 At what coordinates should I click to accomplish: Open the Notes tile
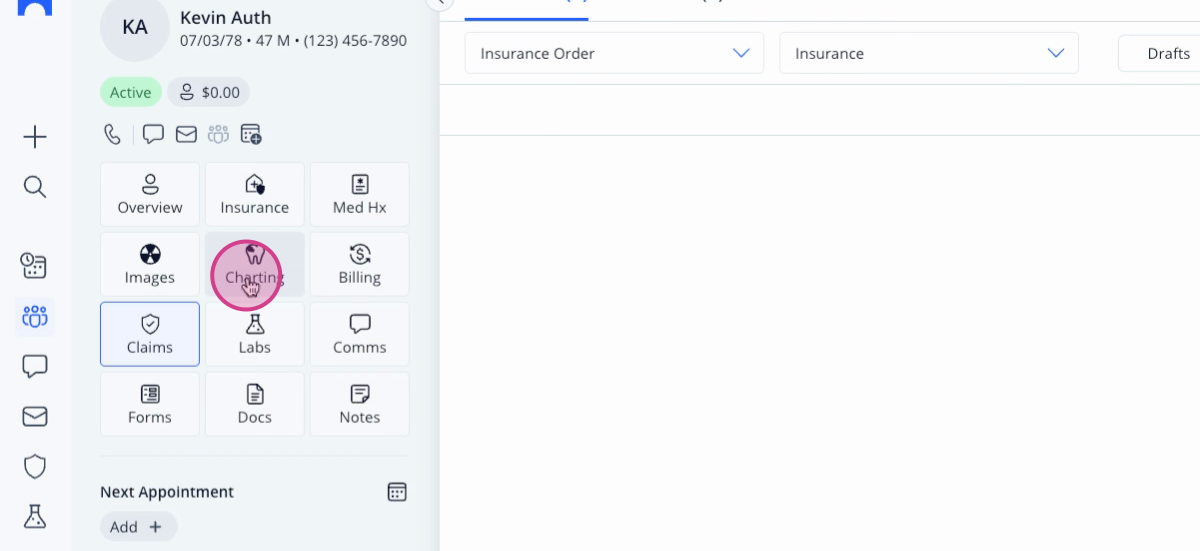(x=360, y=405)
